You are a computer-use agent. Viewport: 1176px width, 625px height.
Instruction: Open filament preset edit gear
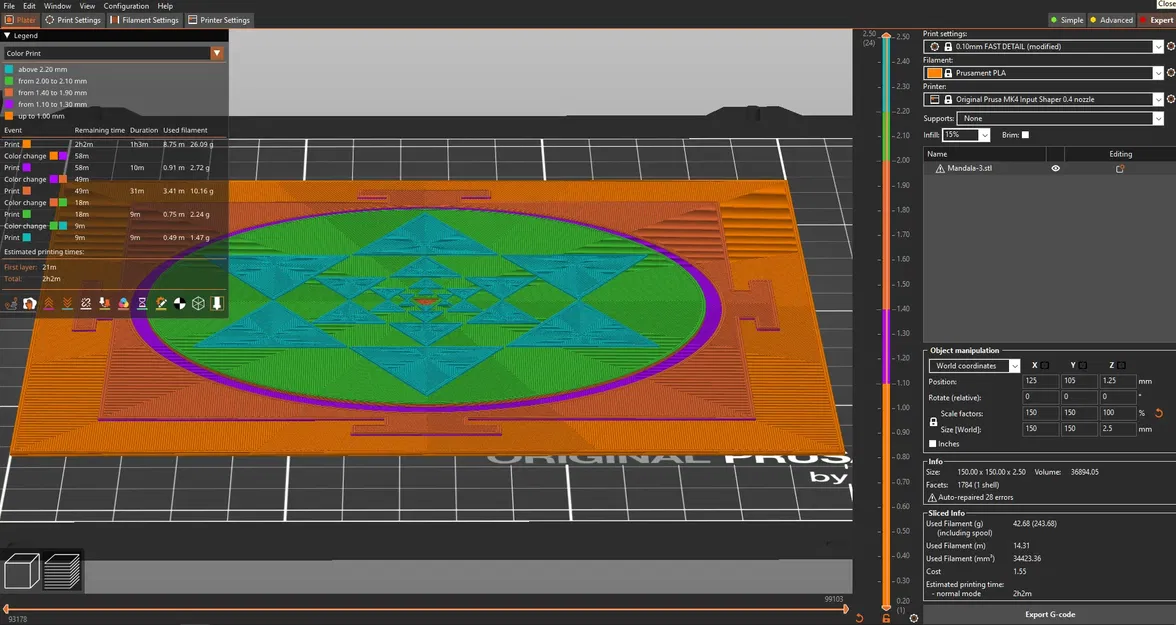[1171, 73]
